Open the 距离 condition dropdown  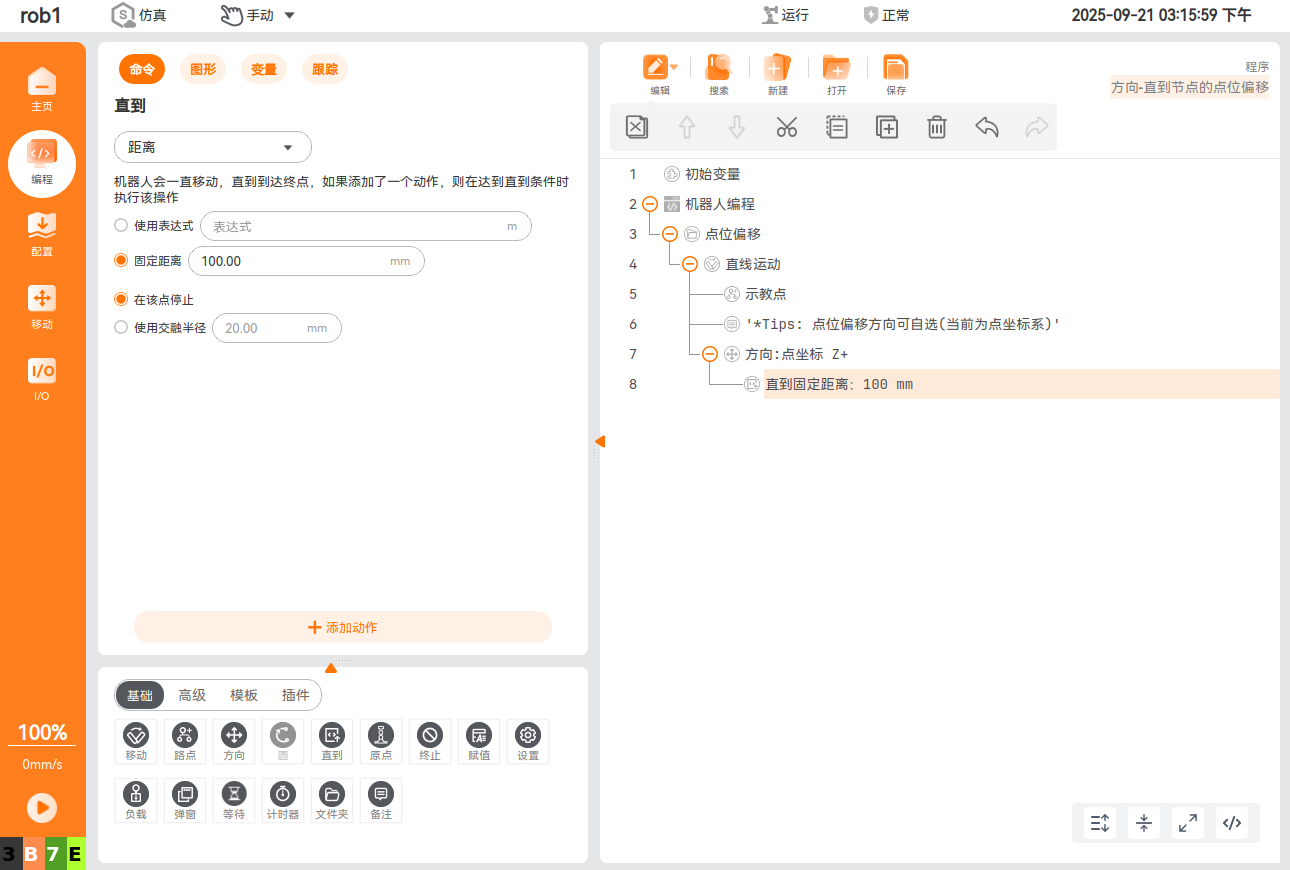[x=213, y=147]
